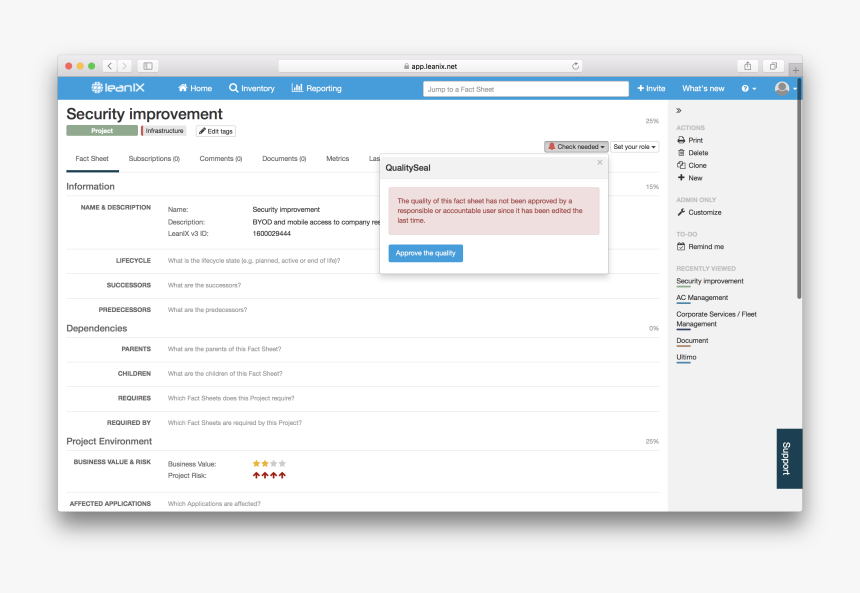Open the user avatar menu
This screenshot has height=593, width=860.
click(785, 88)
